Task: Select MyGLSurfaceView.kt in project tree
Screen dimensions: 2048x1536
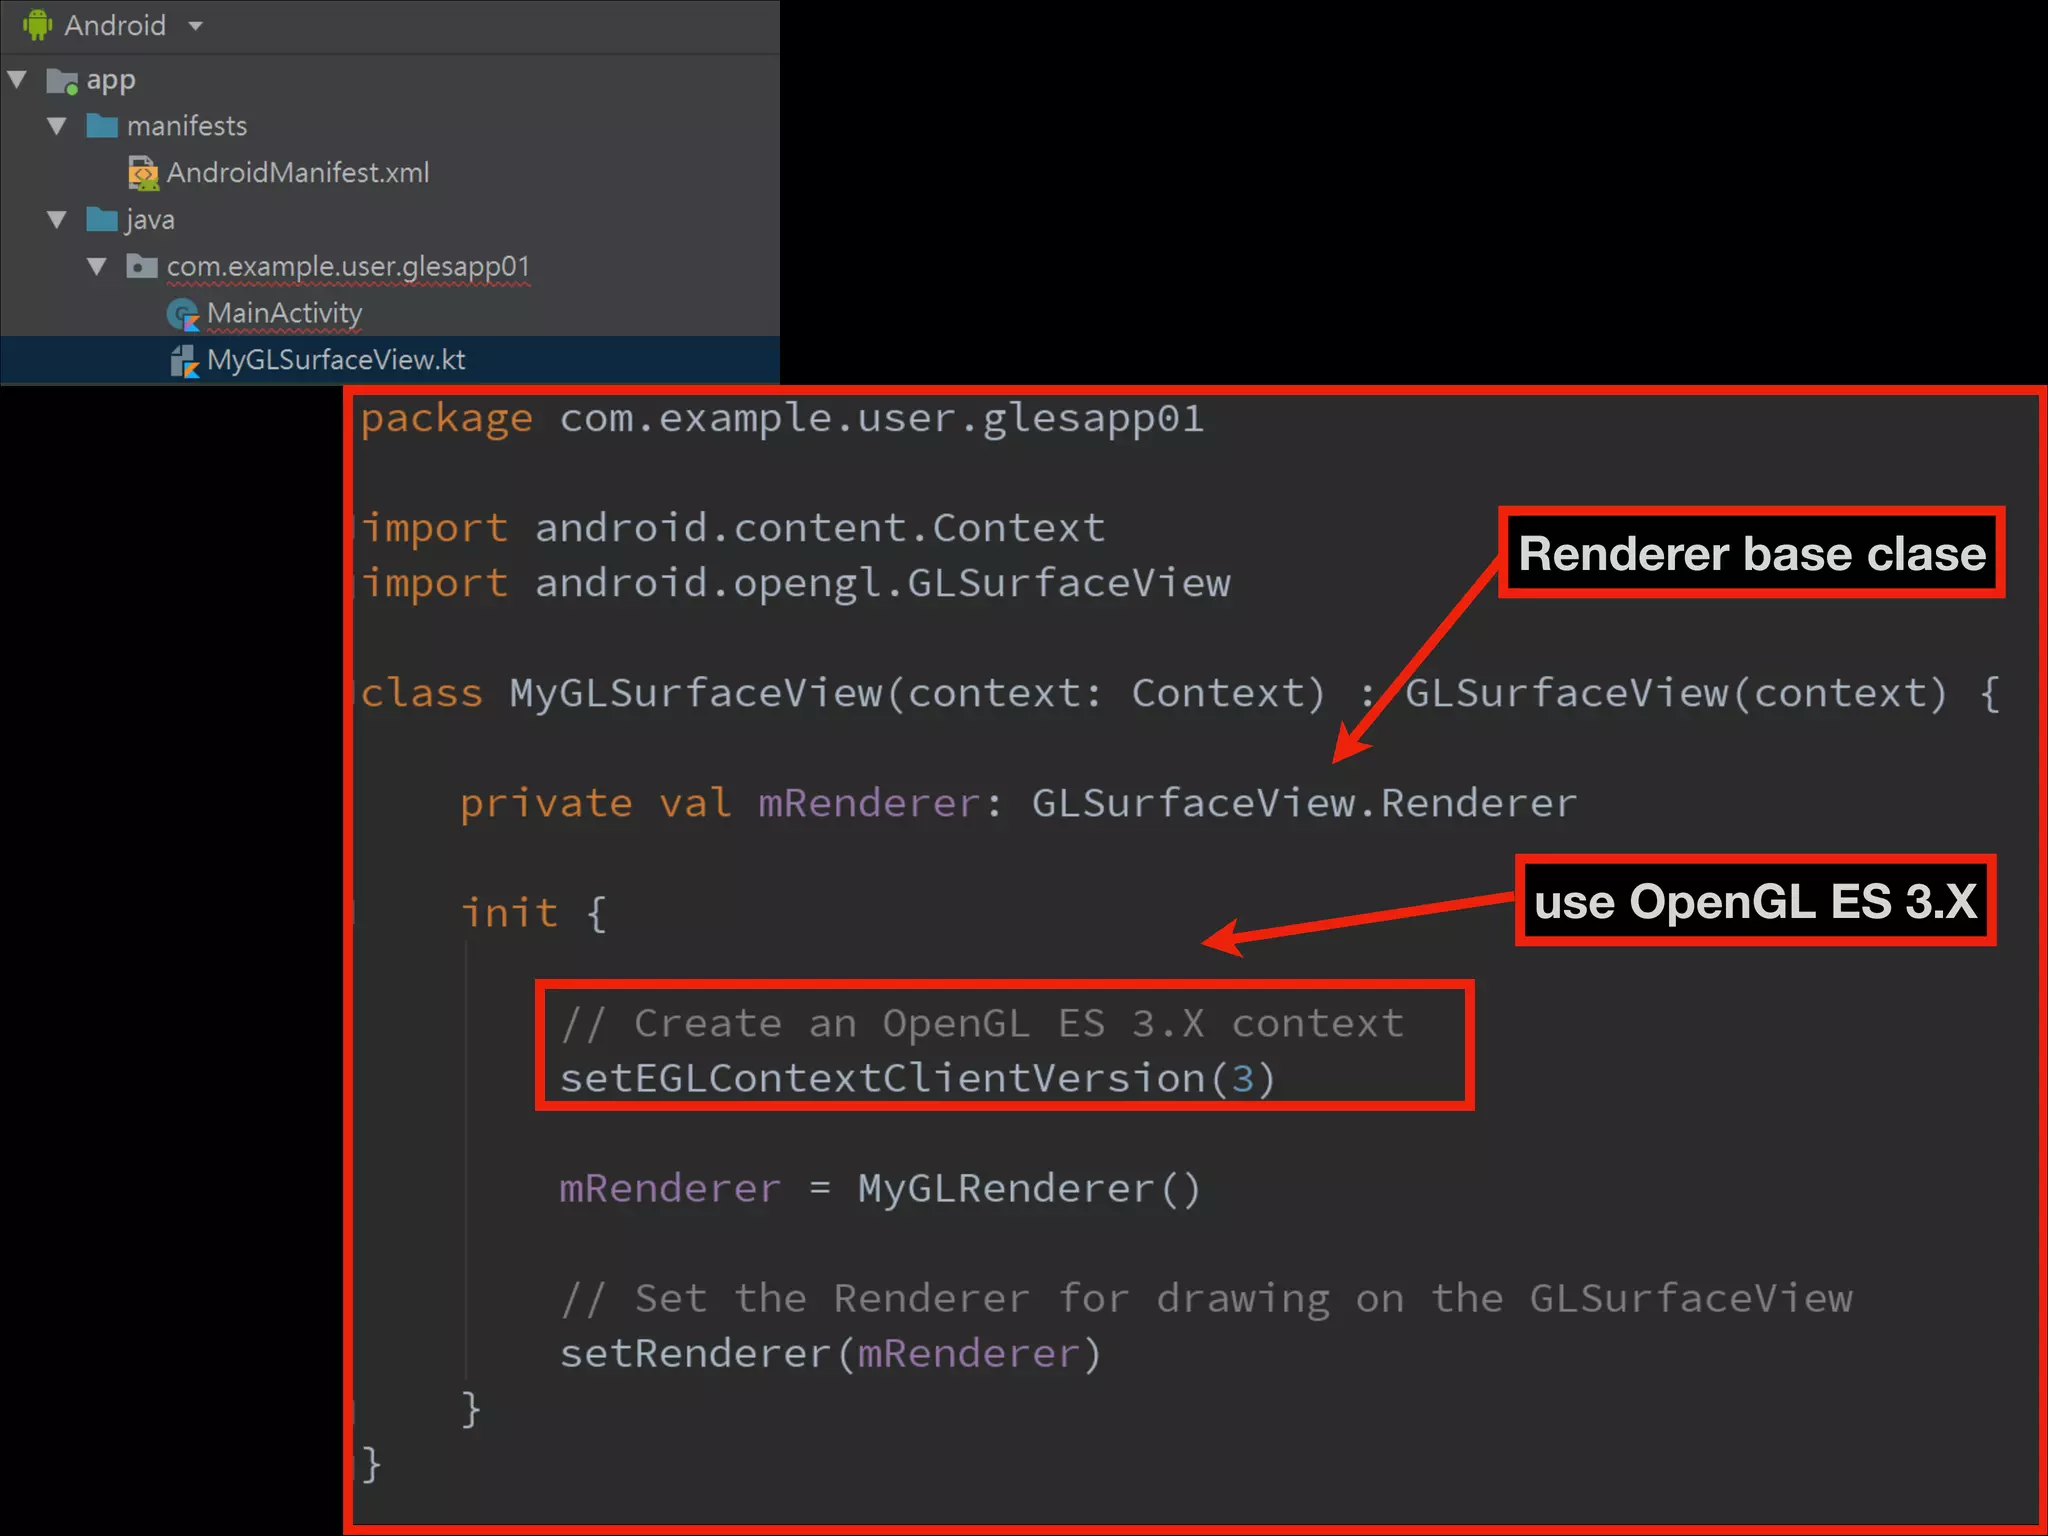Action: pyautogui.click(x=336, y=360)
